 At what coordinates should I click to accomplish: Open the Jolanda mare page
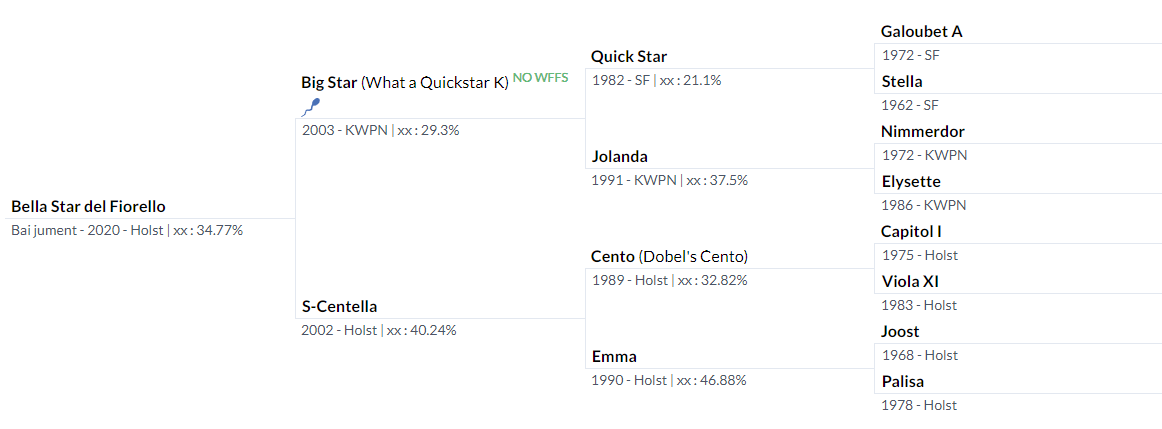pyautogui.click(x=620, y=156)
